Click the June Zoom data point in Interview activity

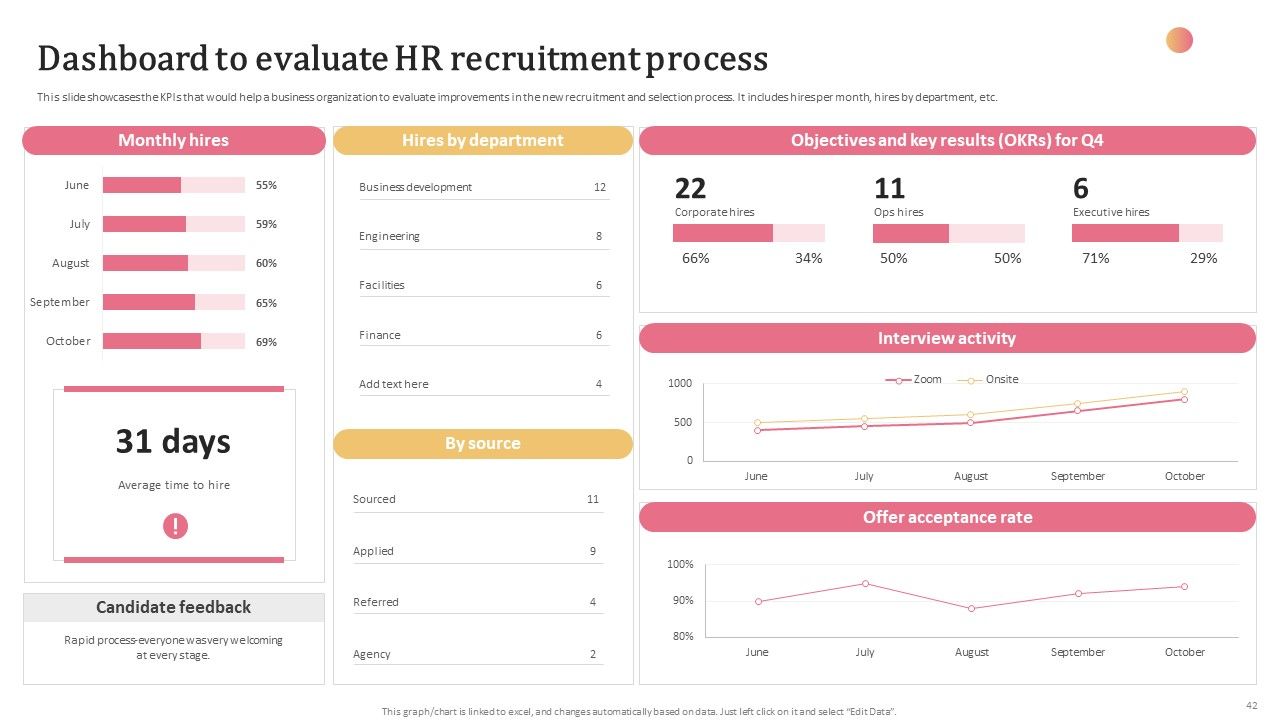757,430
